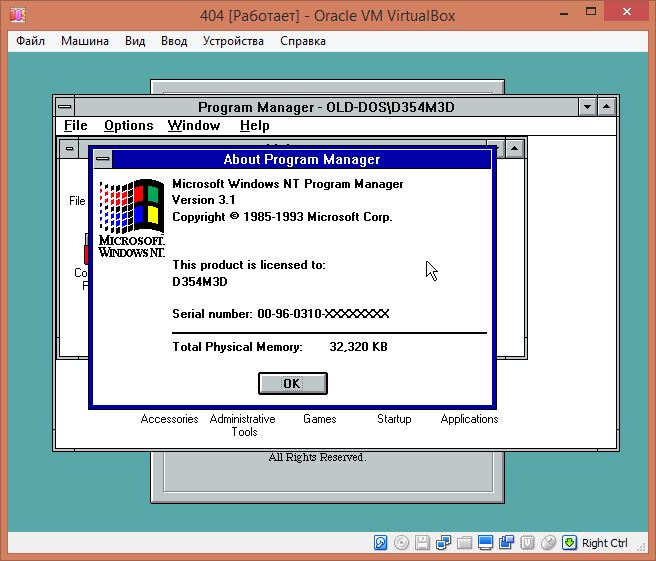Click the Program Manager minimize down-arrow button
The height and width of the screenshot is (561, 656).
coord(587,107)
